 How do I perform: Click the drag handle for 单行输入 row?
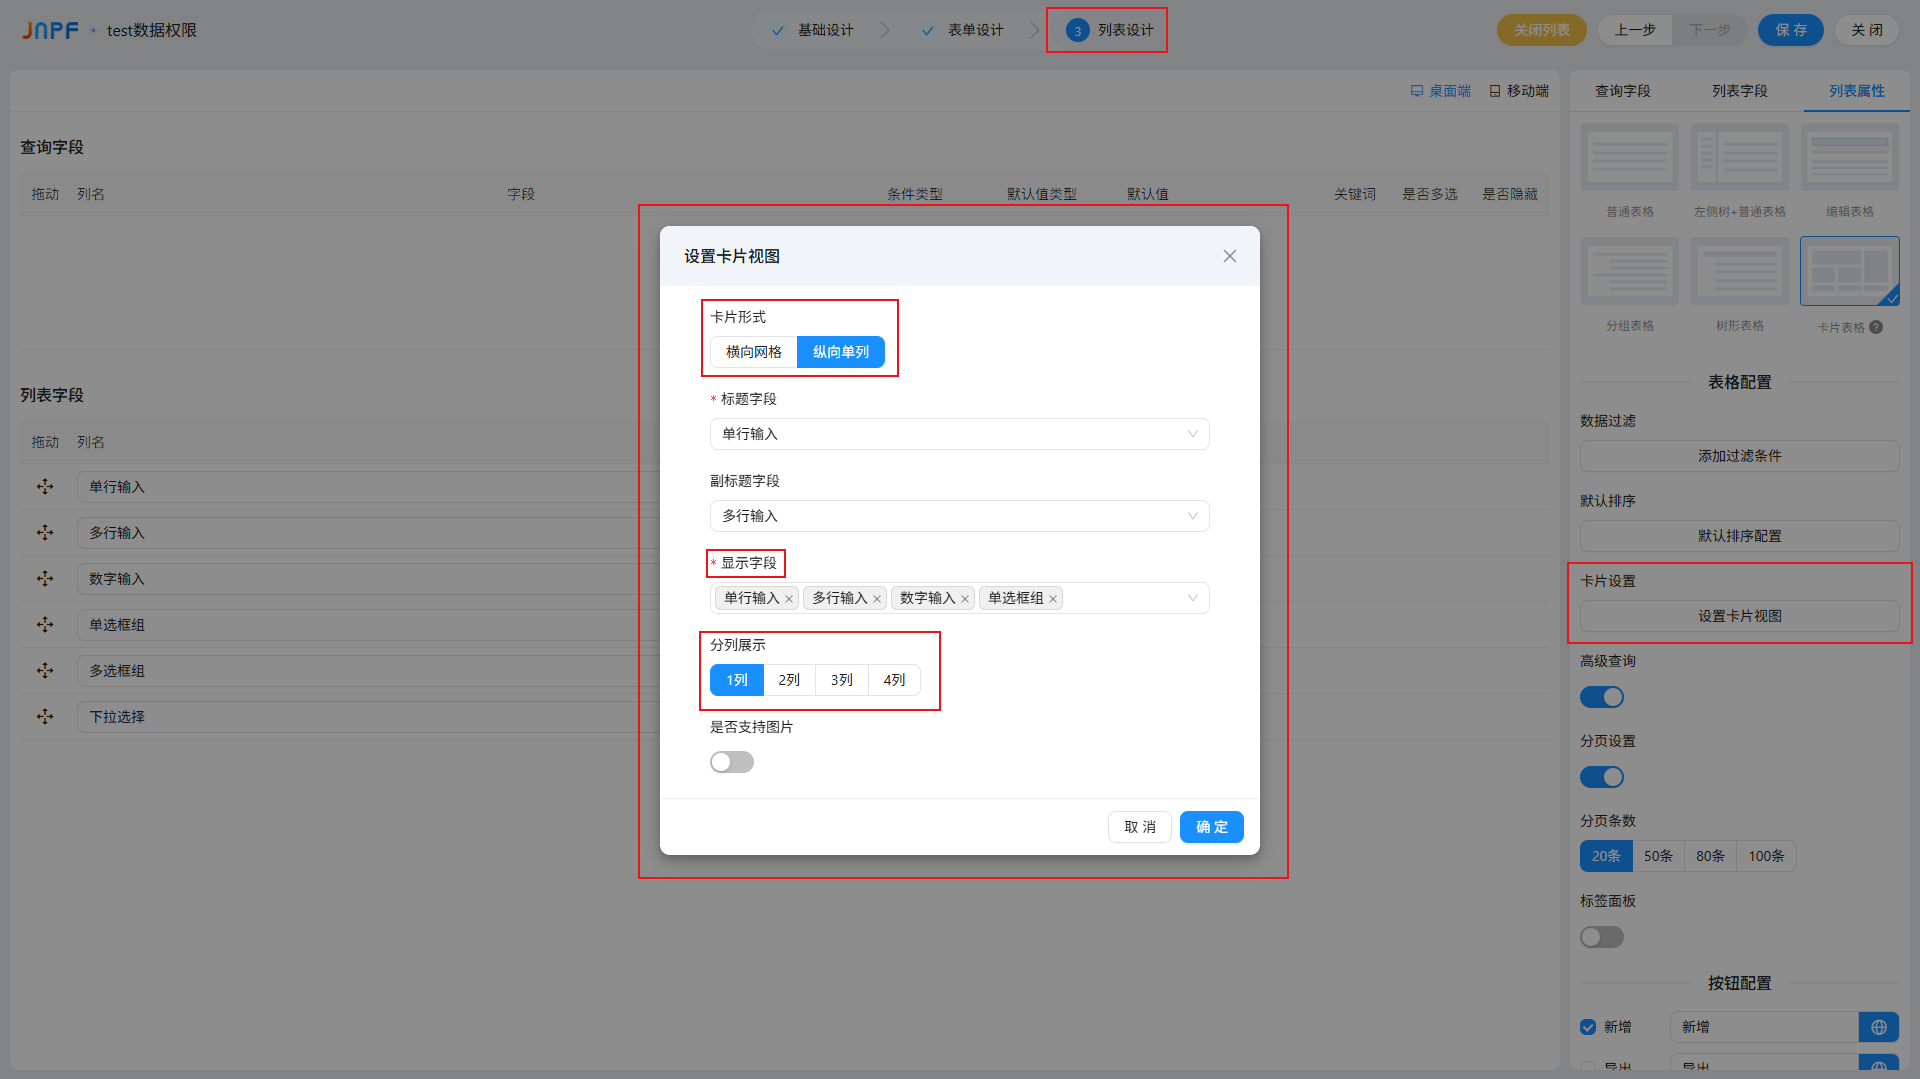point(45,487)
